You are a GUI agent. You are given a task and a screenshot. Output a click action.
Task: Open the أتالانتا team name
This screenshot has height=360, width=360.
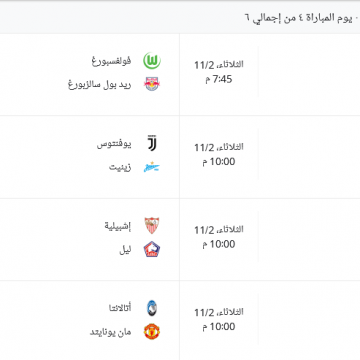[x=120, y=309]
